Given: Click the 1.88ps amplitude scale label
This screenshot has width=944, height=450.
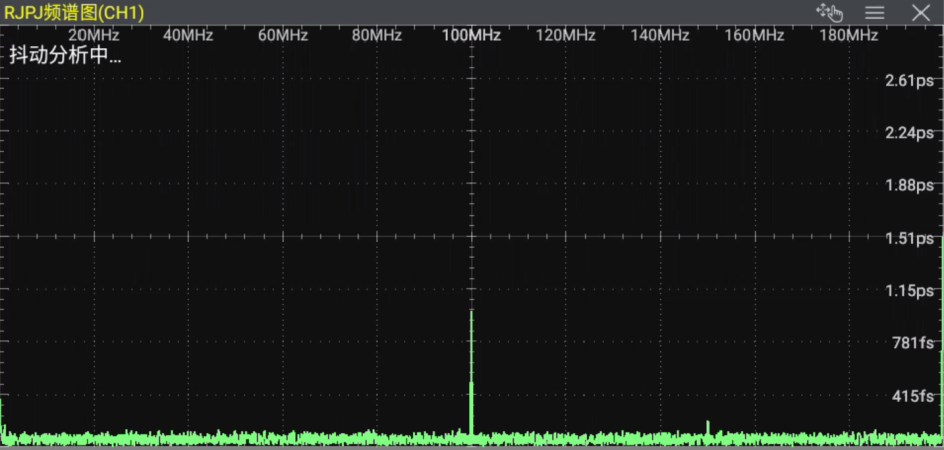Looking at the screenshot, I should click(x=909, y=186).
